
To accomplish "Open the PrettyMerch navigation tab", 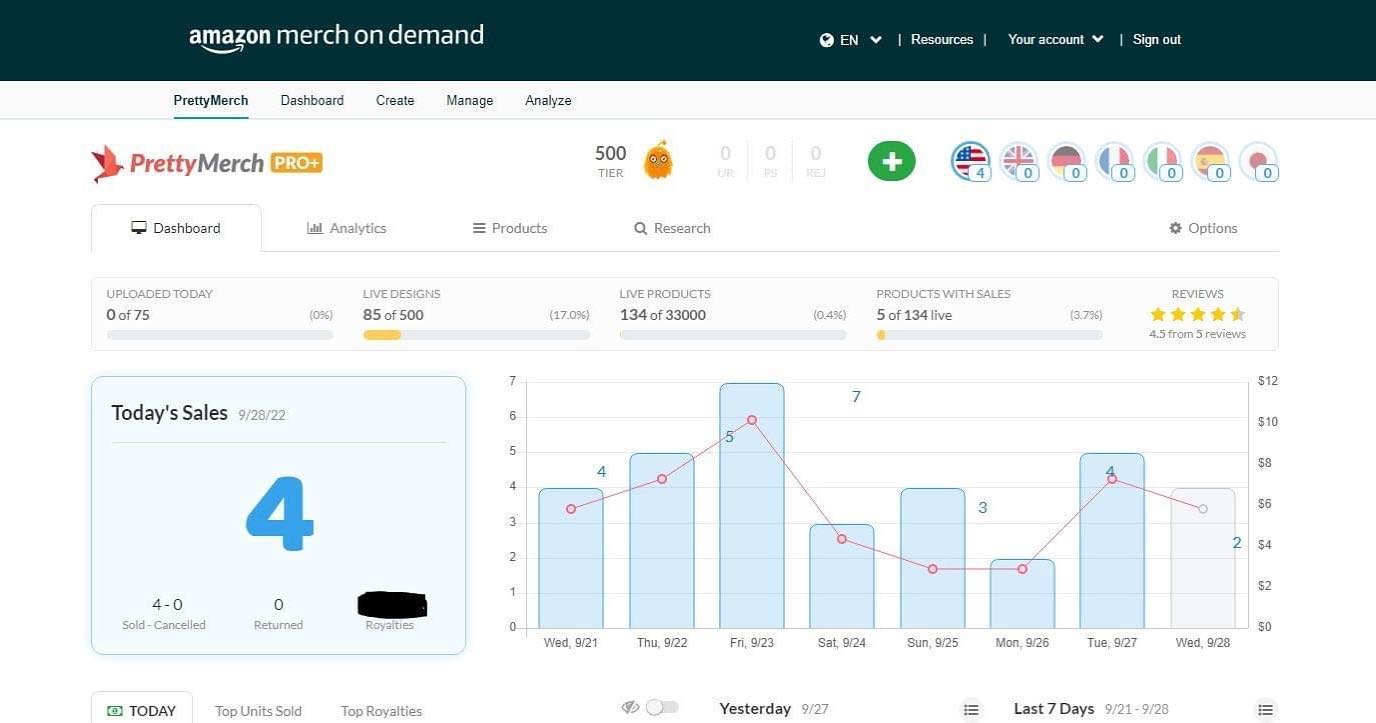I will 211,100.
